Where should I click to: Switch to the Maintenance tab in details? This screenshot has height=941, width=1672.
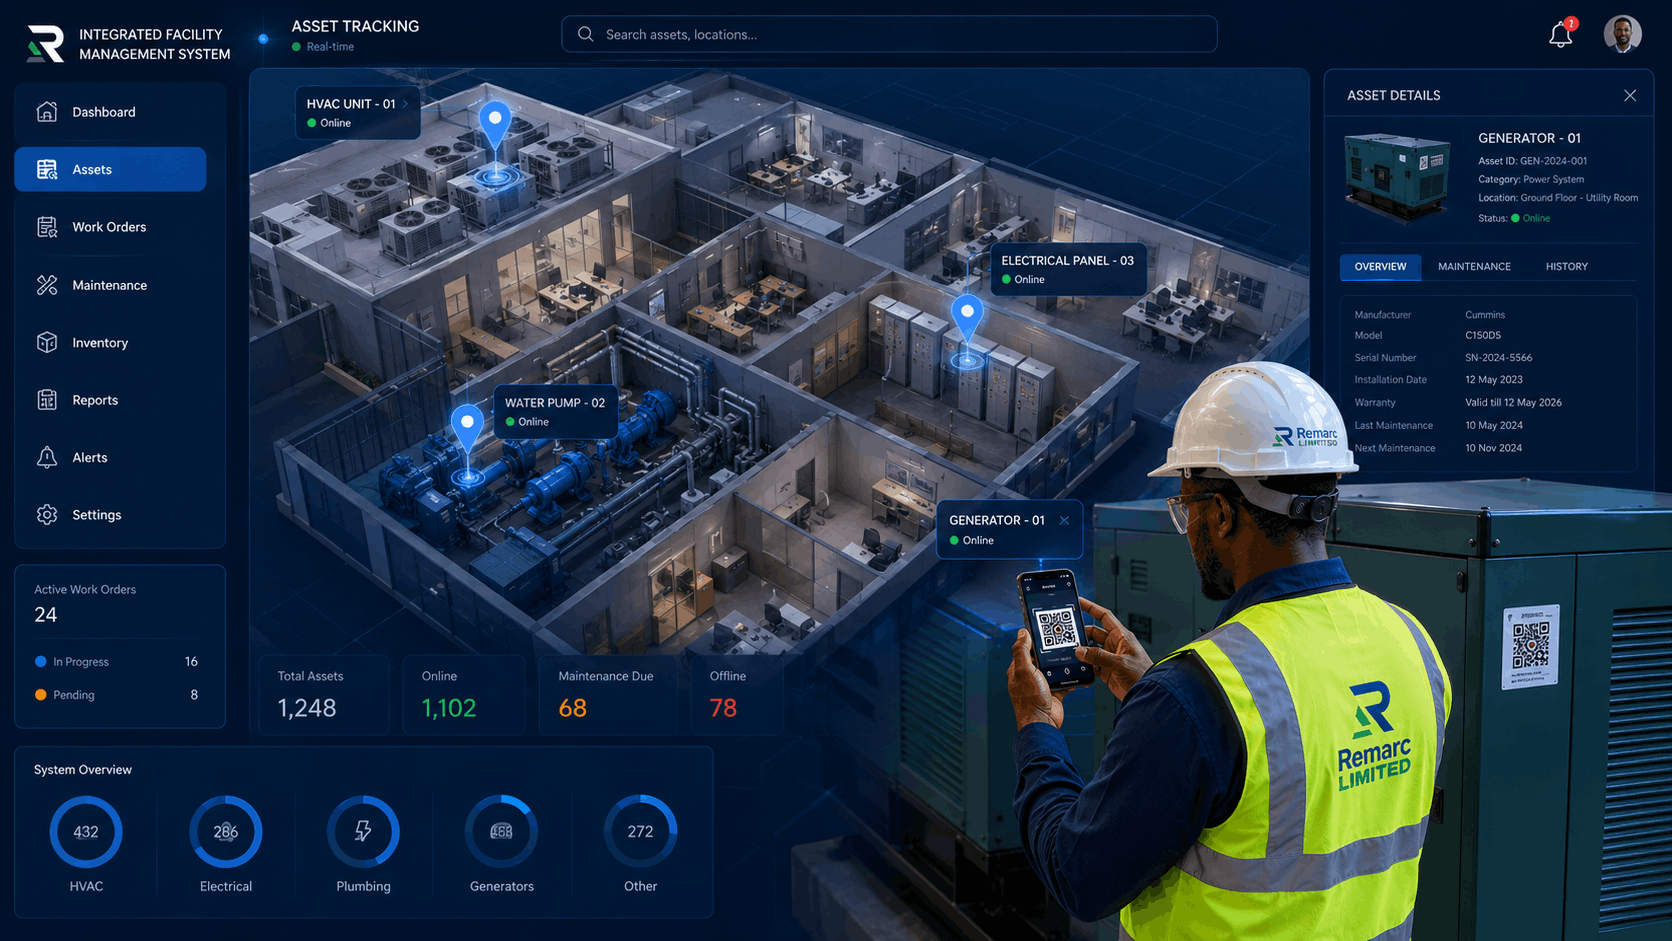pos(1474,267)
